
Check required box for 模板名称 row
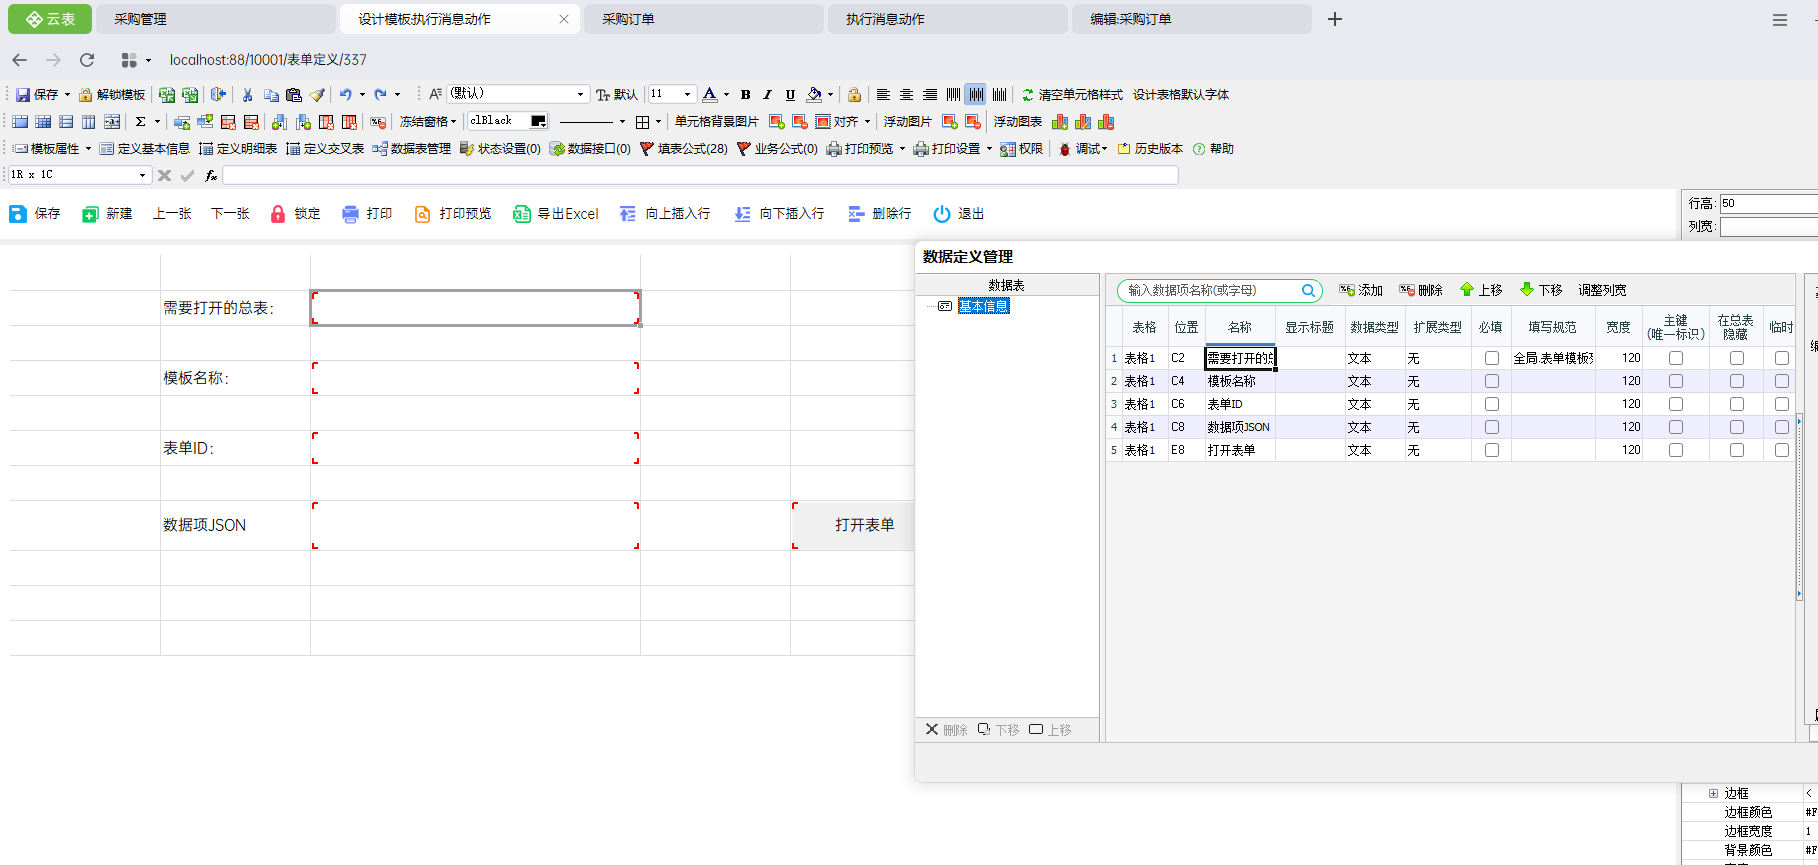pyautogui.click(x=1492, y=381)
